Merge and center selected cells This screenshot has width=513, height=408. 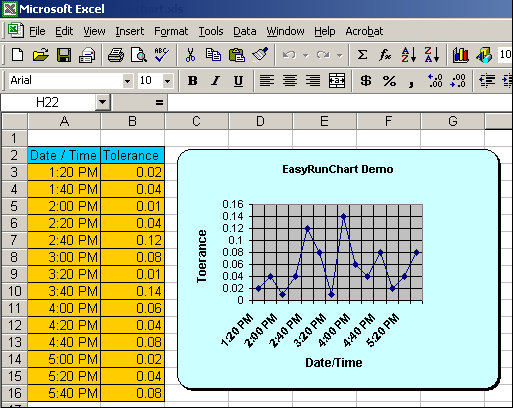(x=337, y=81)
